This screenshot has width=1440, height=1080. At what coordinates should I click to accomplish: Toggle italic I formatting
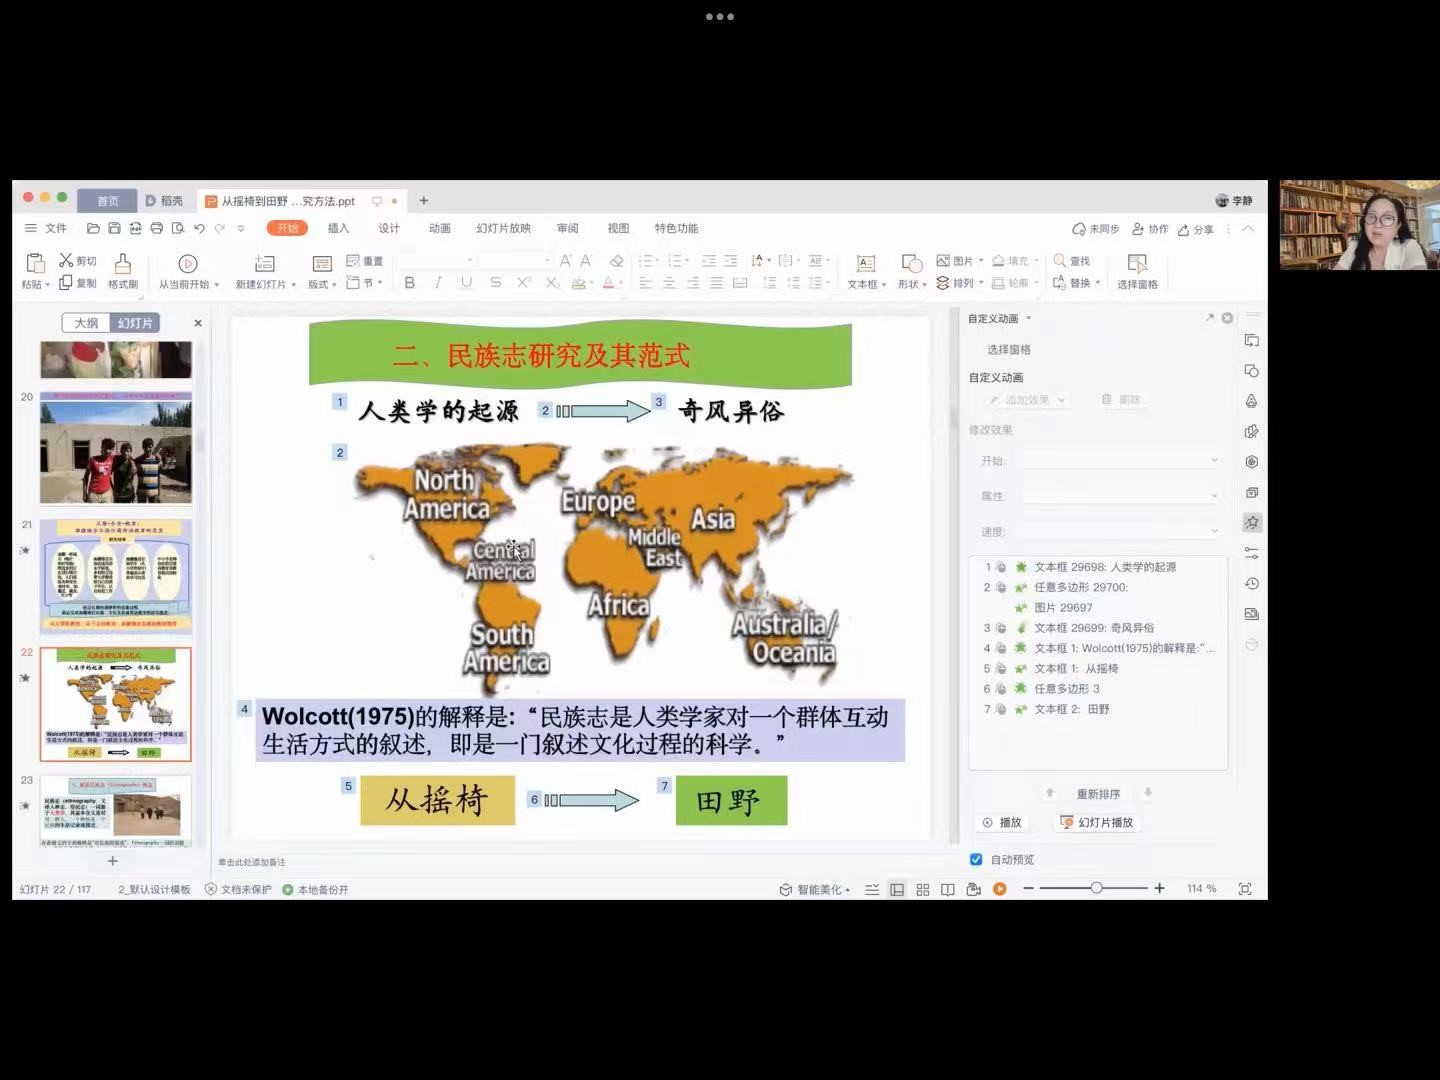pyautogui.click(x=437, y=283)
